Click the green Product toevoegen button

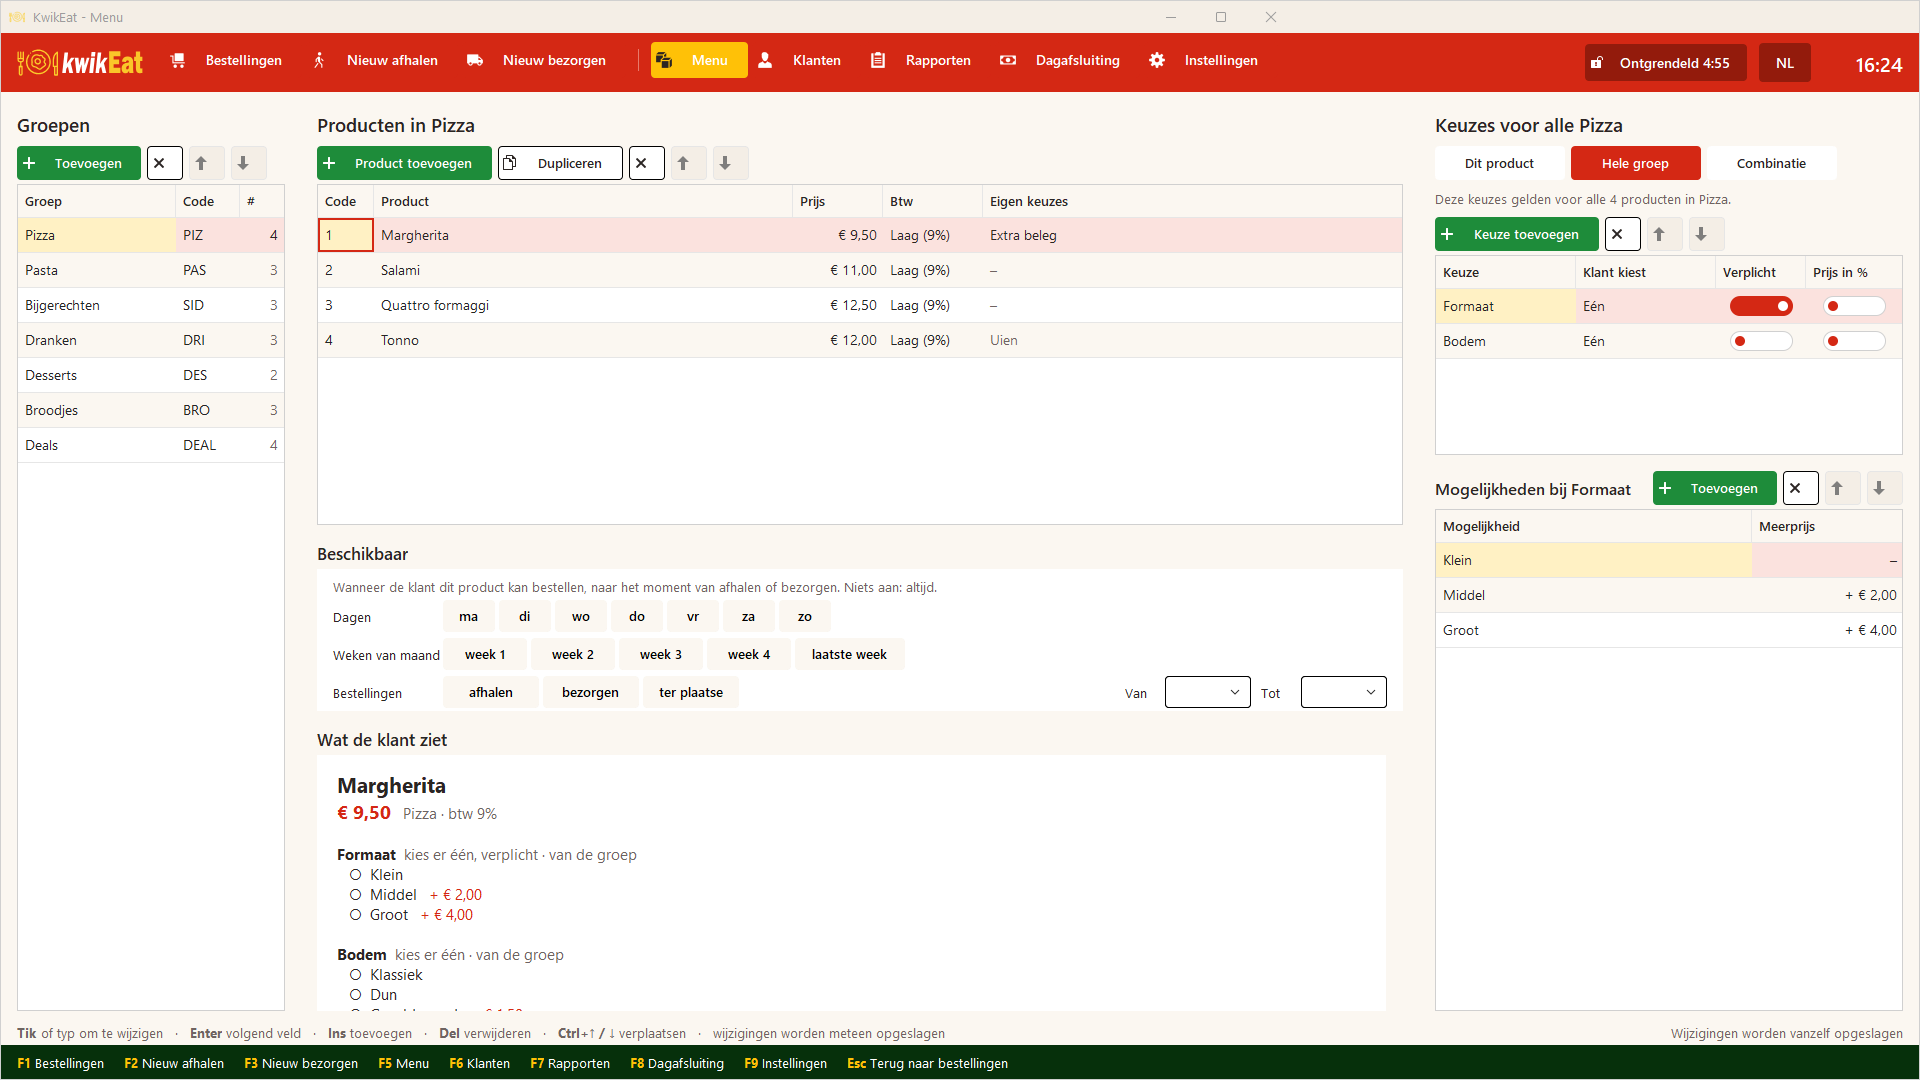(404, 163)
